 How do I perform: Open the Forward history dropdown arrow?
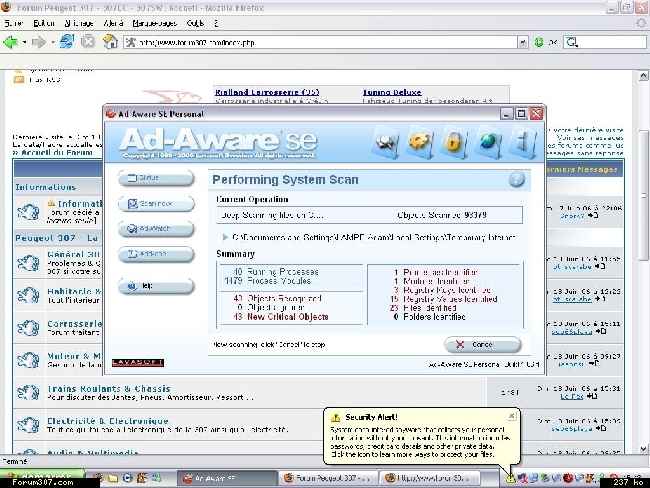pos(53,42)
